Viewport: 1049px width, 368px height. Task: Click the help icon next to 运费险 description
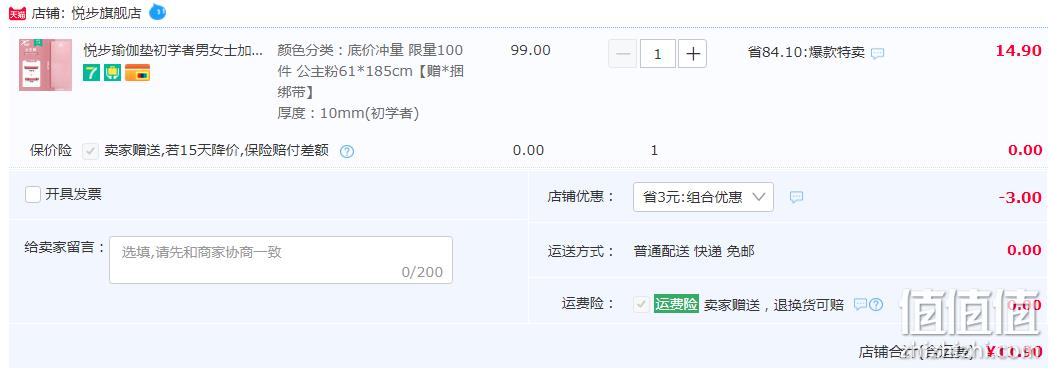coord(876,304)
